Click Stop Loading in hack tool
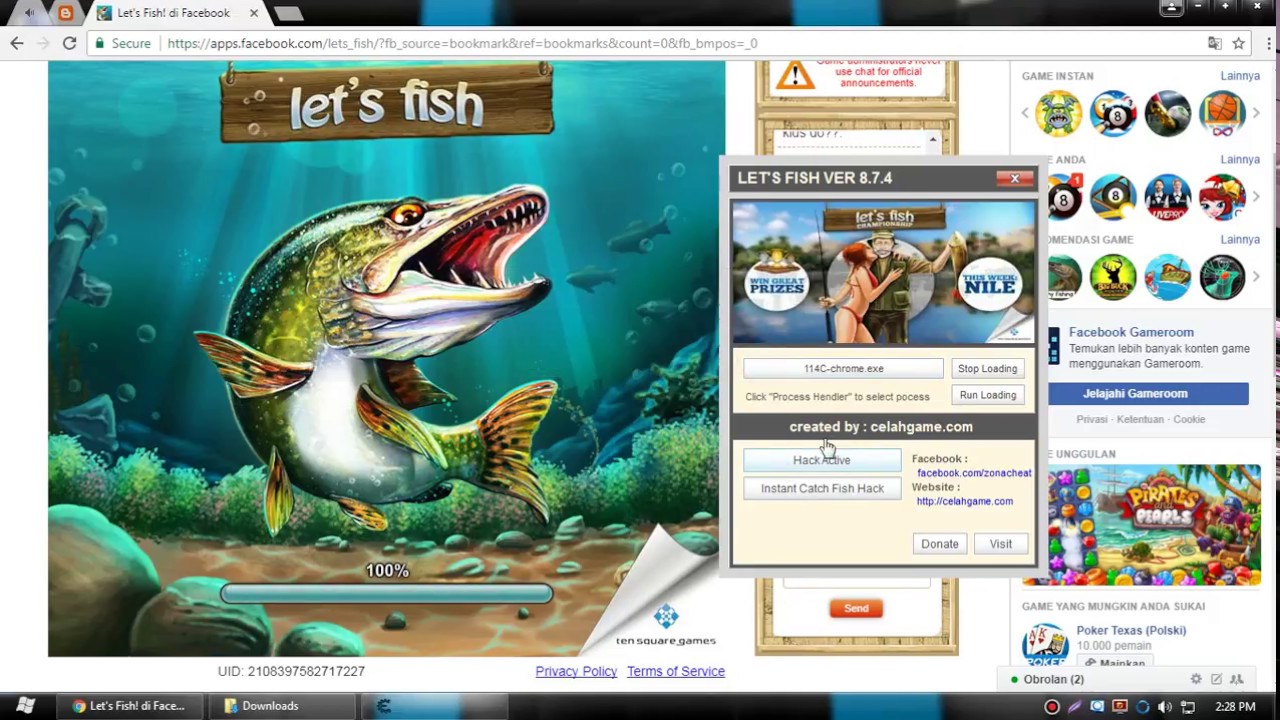Viewport: 1280px width, 720px height. point(987,368)
